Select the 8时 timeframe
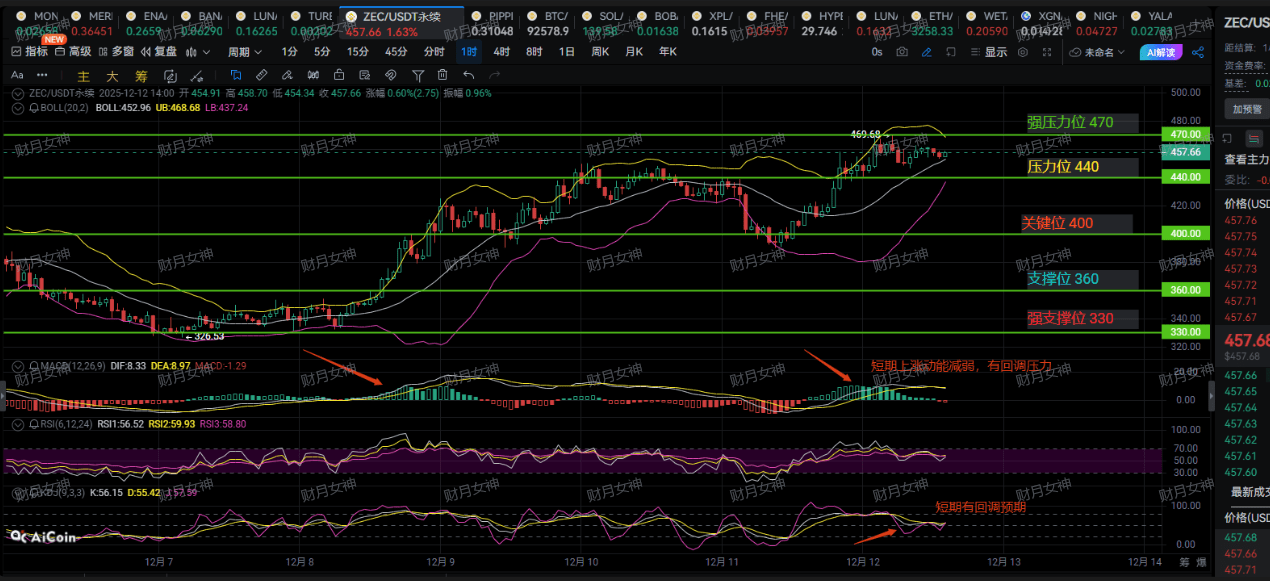 coord(534,52)
